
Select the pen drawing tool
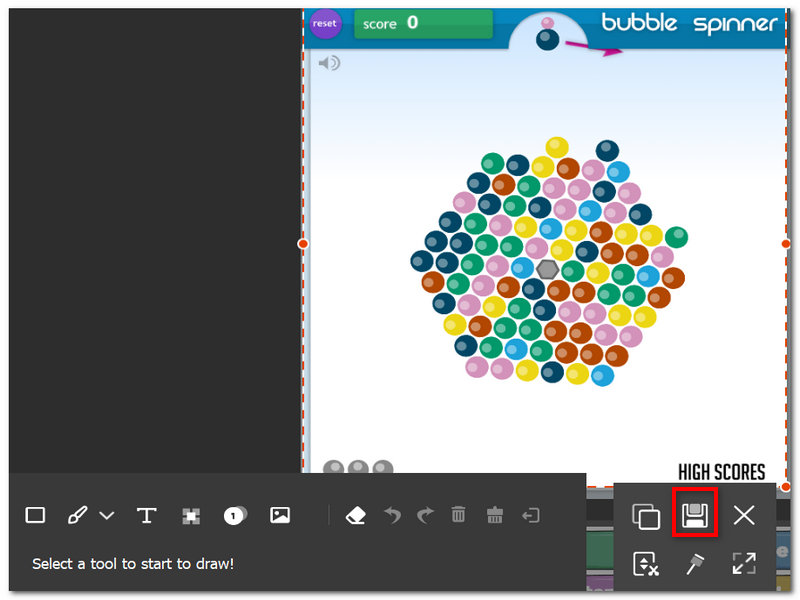pos(77,515)
